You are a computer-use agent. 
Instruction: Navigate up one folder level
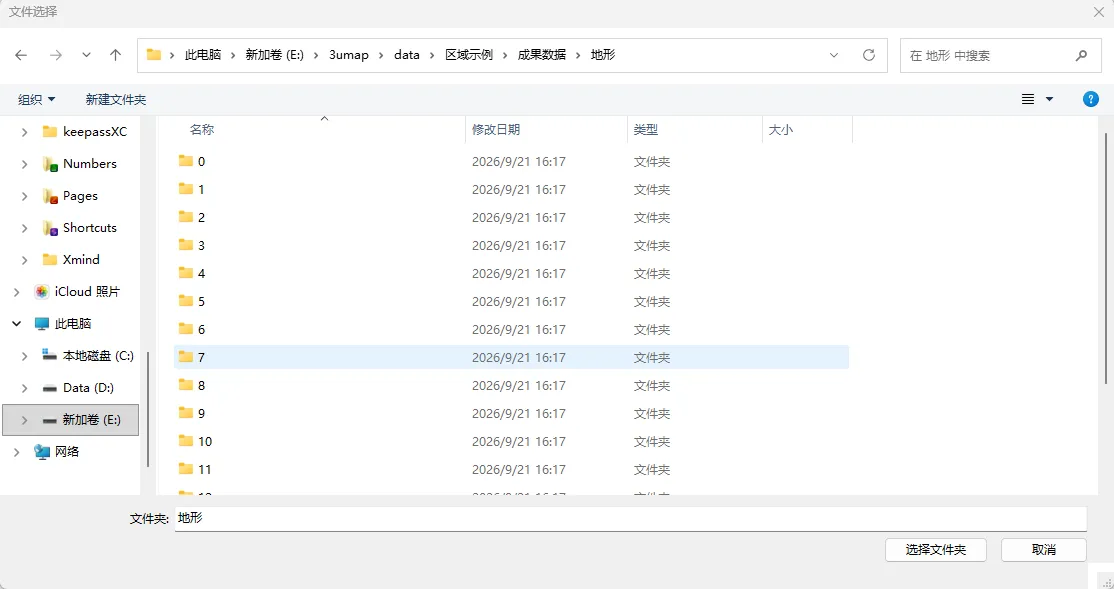115,55
